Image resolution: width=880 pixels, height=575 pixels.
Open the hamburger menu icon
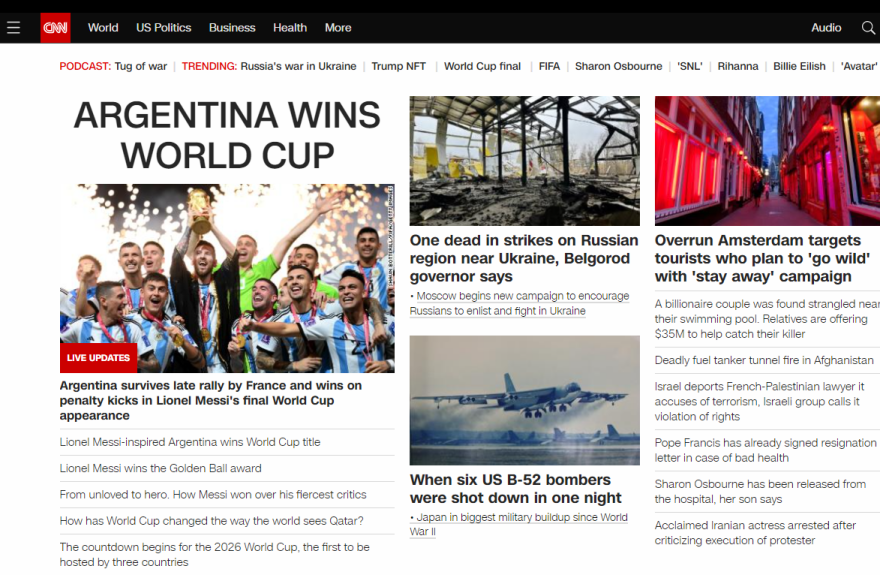click(x=13, y=27)
